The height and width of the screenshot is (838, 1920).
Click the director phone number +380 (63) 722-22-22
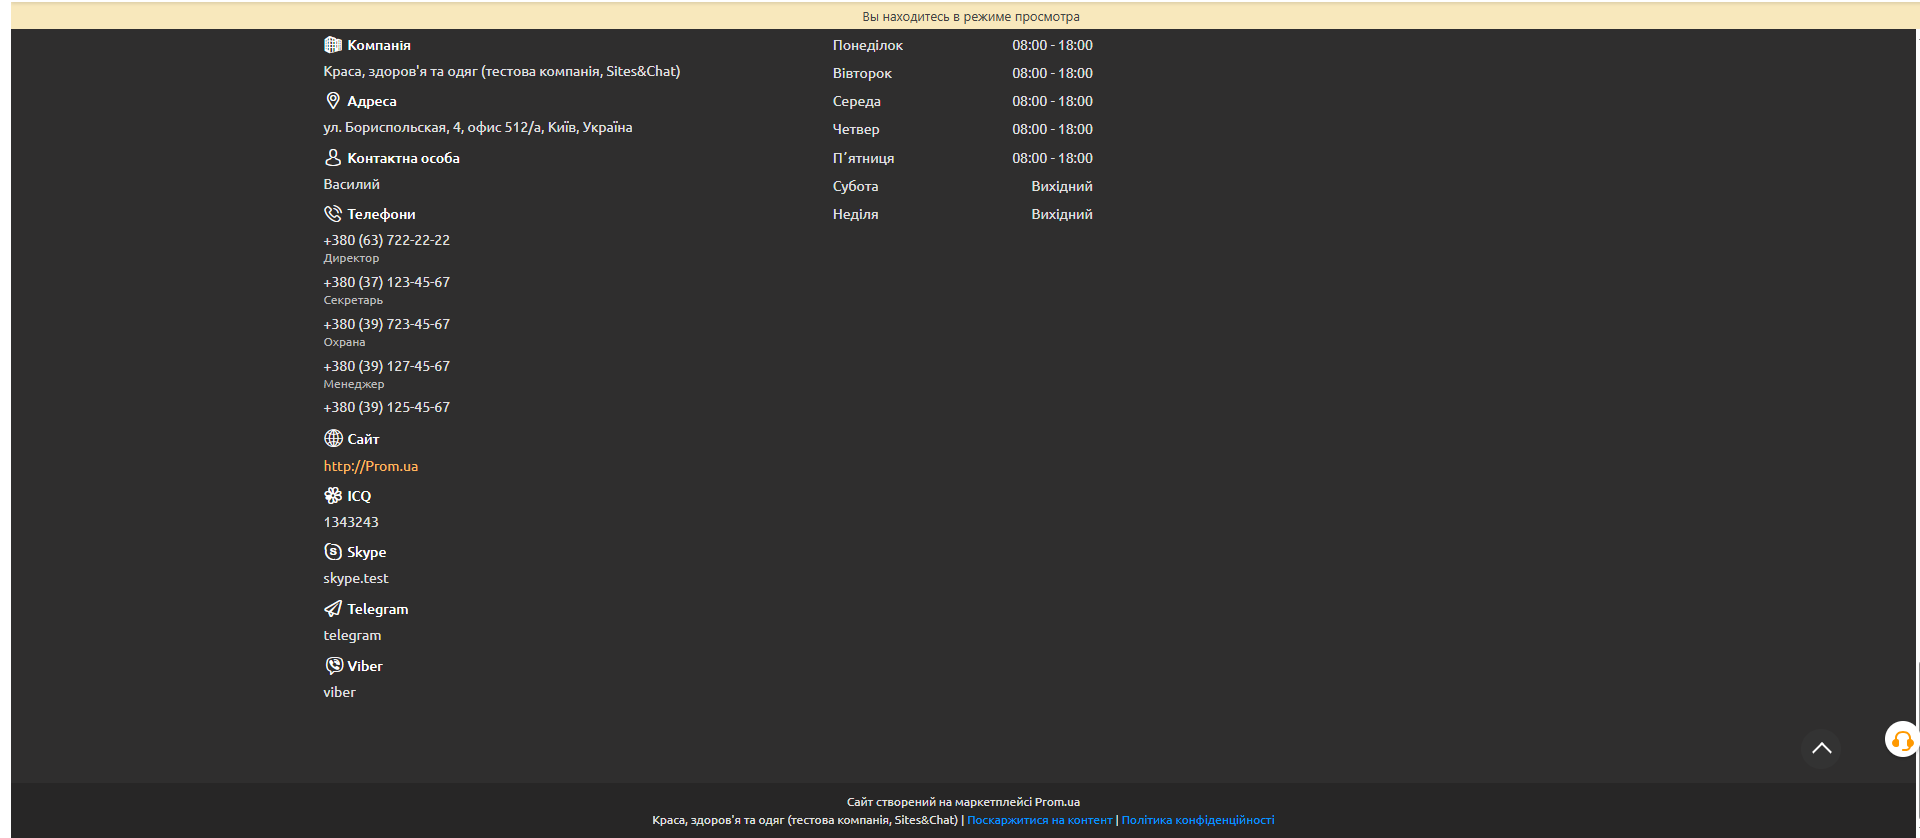point(386,240)
